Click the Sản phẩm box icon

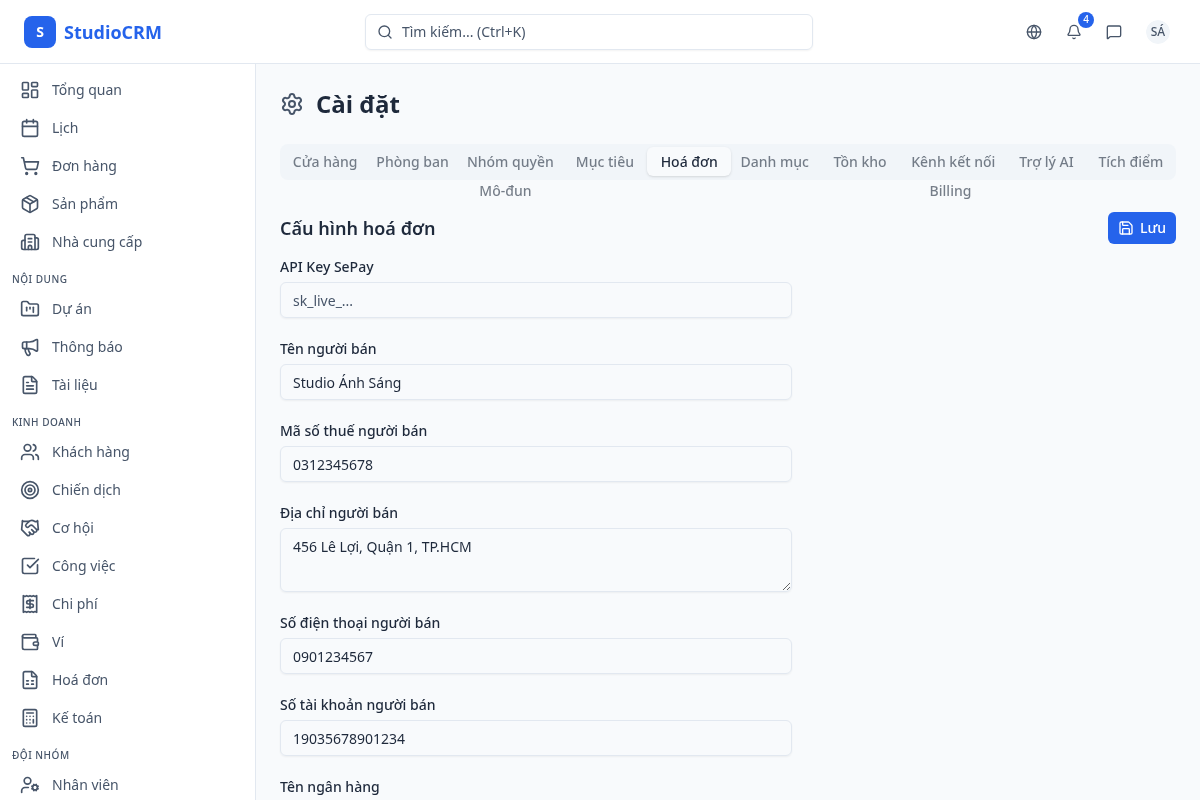tap(30, 204)
